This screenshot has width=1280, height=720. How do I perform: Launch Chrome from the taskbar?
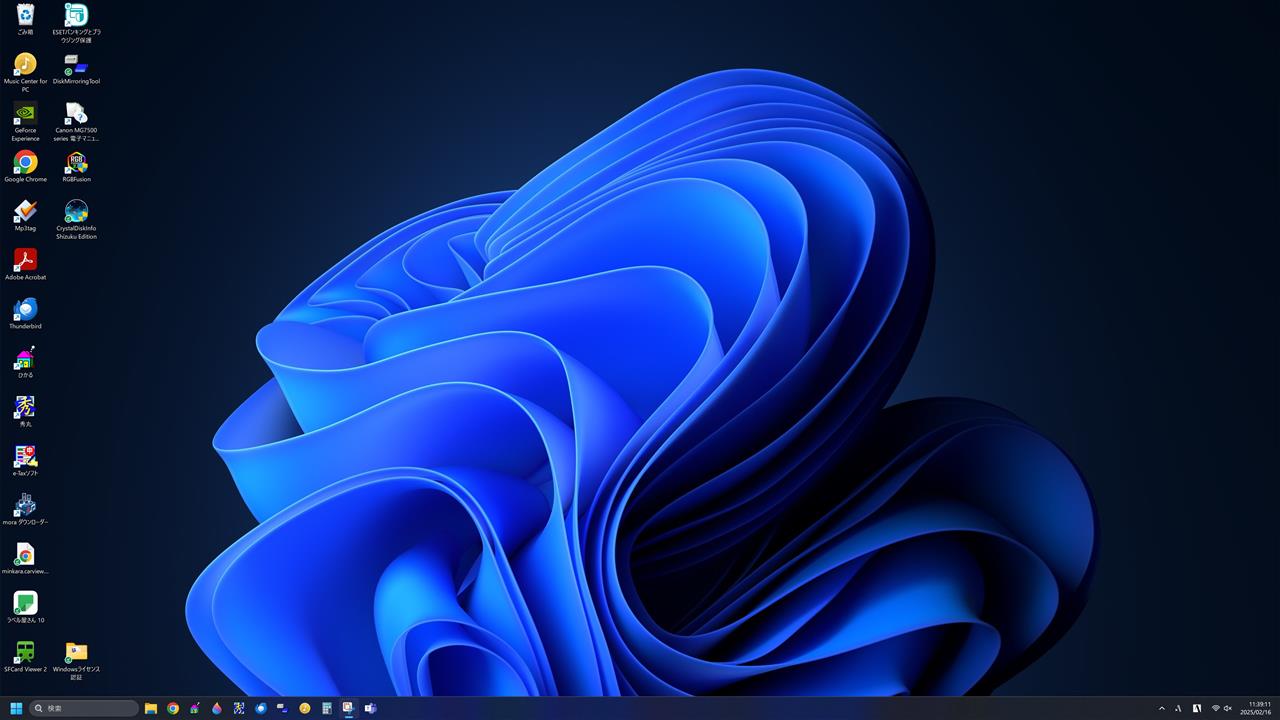click(173, 708)
